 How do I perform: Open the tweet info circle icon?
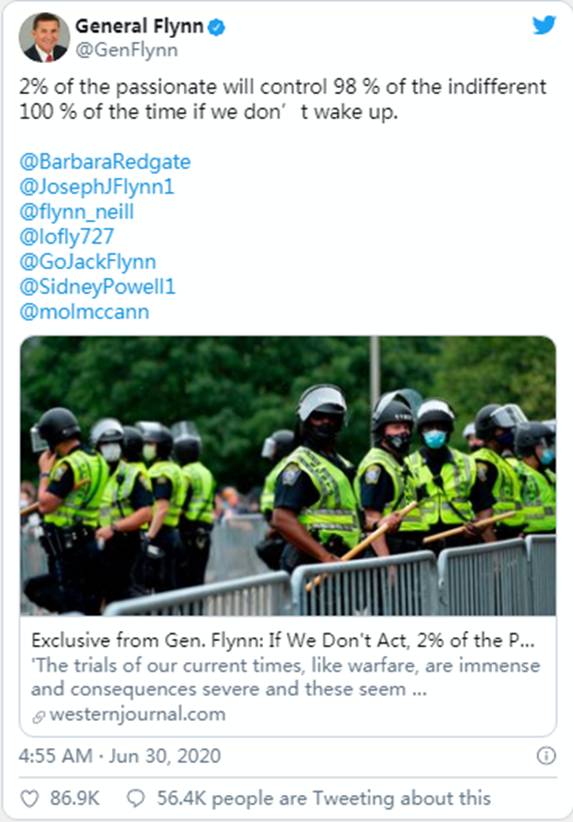click(x=546, y=755)
